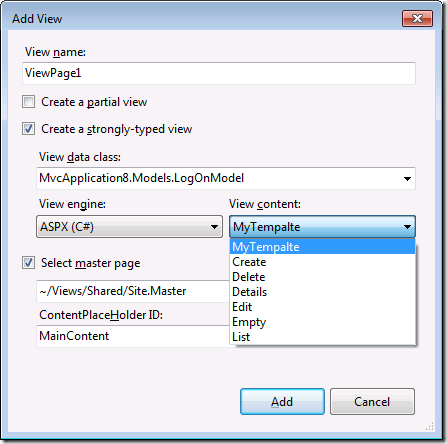The height and width of the screenshot is (444, 447).
Task: Click the Add button
Action: (x=282, y=402)
